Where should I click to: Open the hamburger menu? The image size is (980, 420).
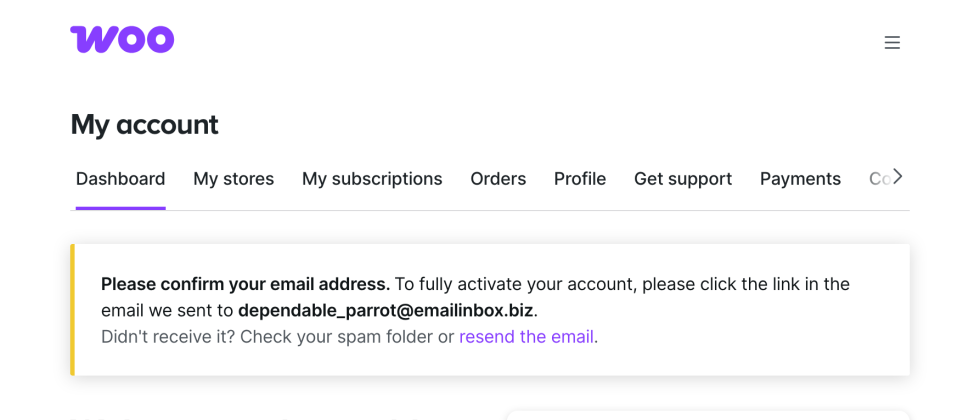[x=892, y=43]
